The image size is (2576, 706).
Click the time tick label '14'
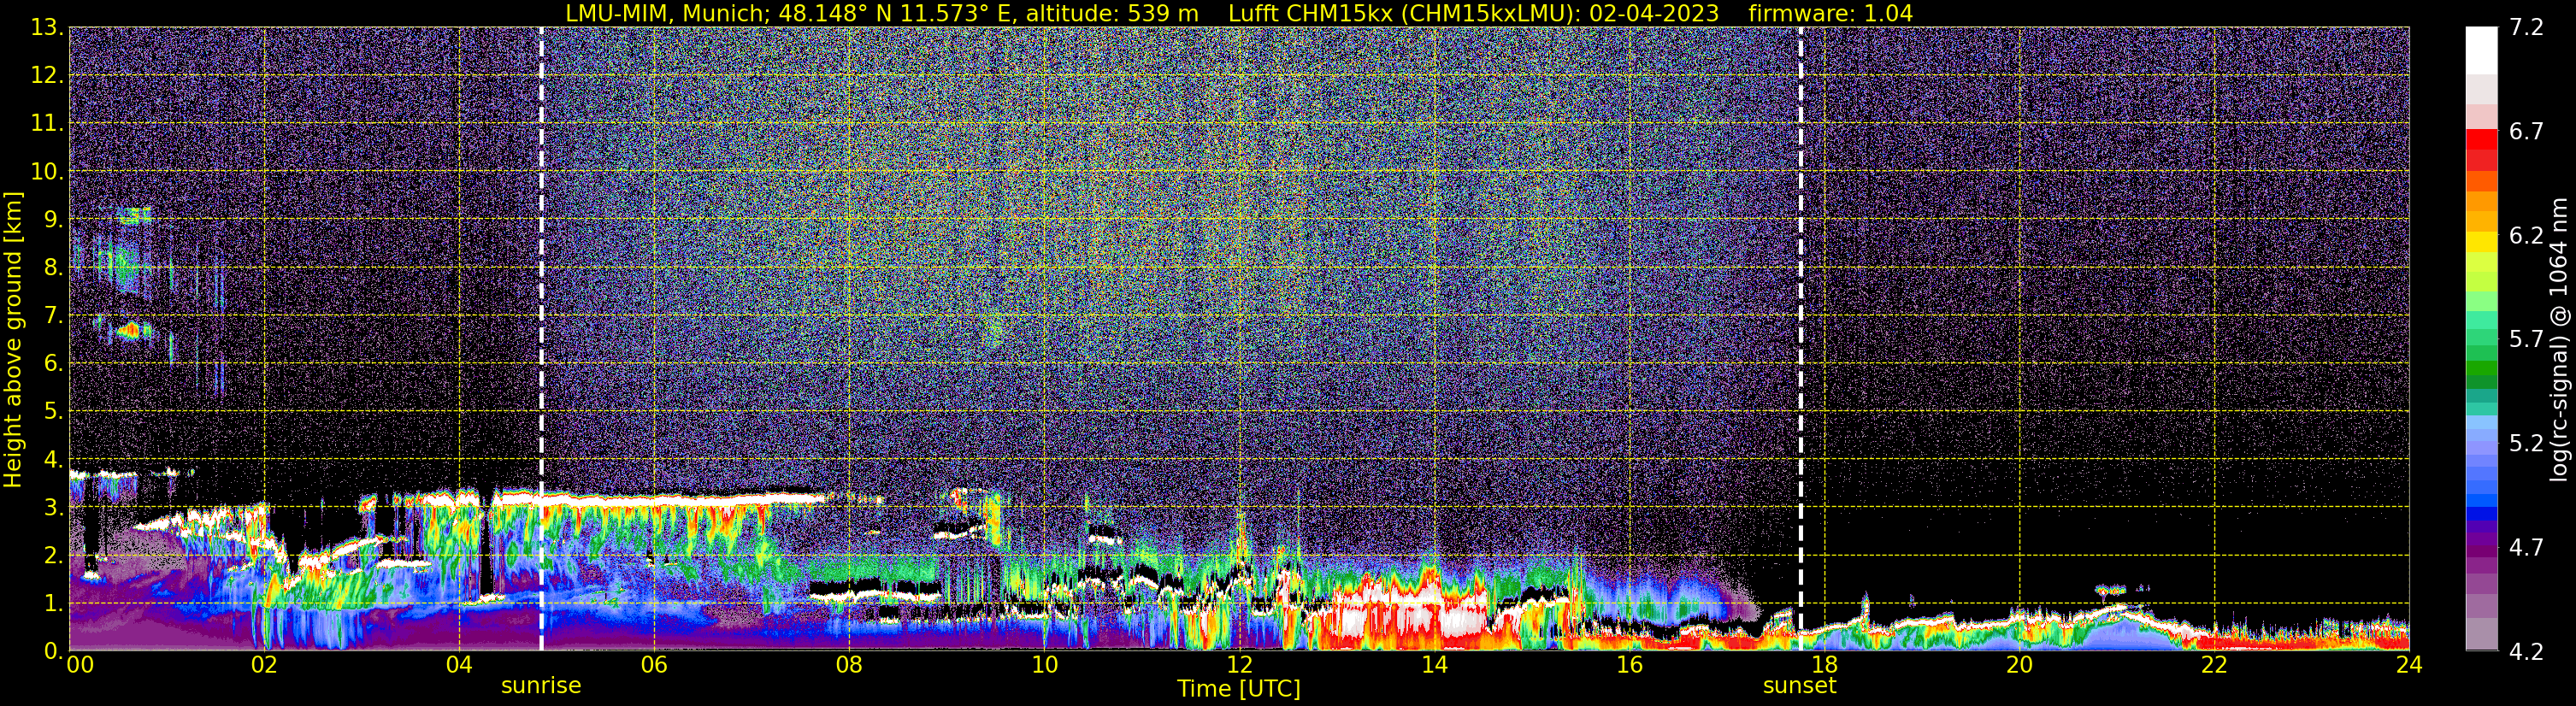(1434, 665)
